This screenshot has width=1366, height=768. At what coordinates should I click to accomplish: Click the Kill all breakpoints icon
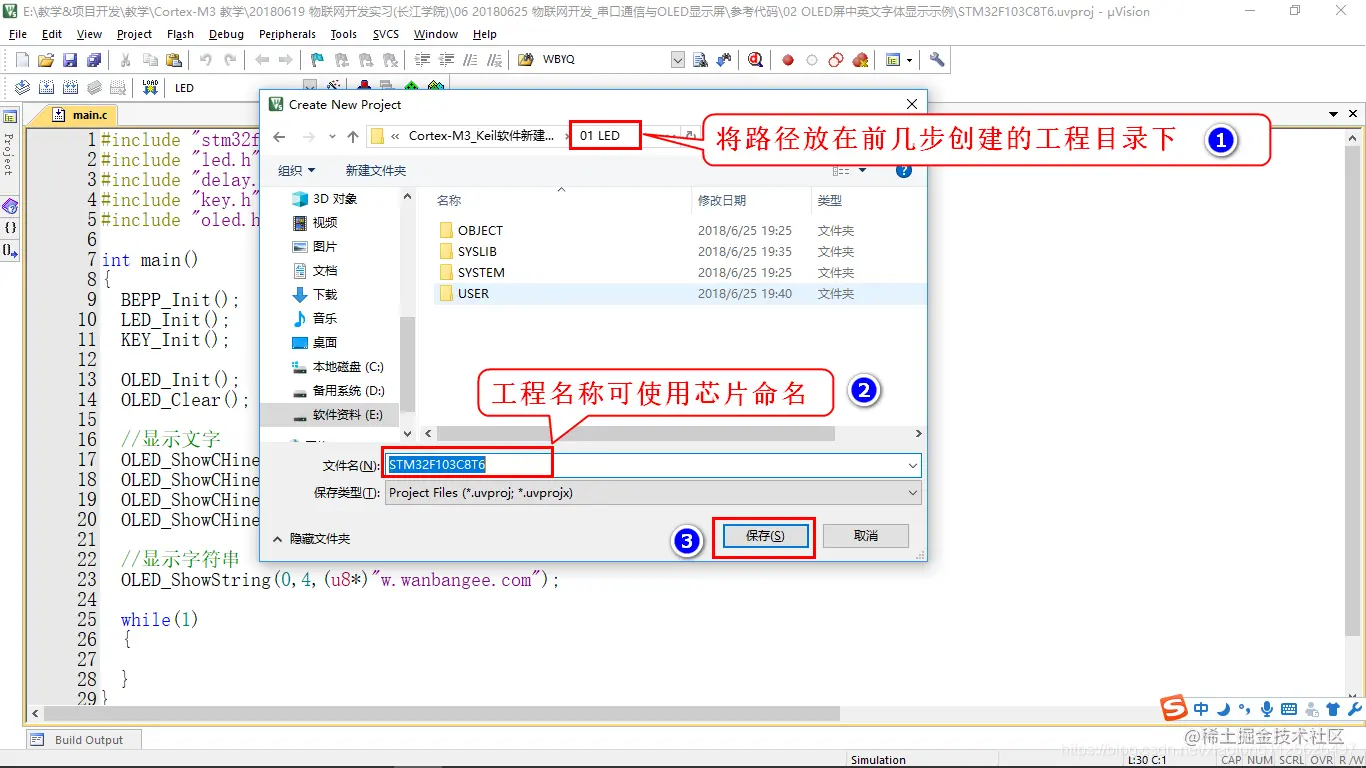860,60
